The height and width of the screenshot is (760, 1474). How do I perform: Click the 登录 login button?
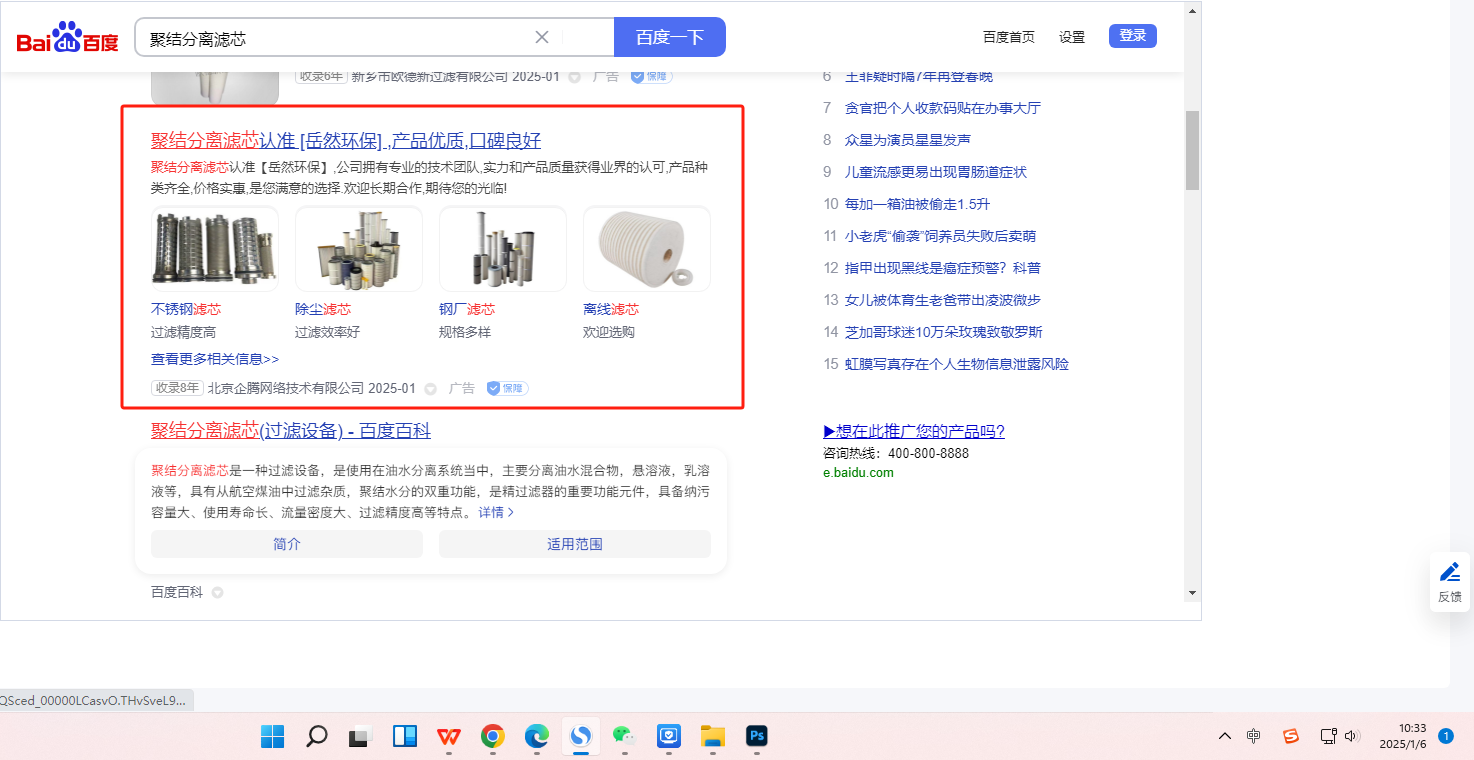tap(1133, 36)
